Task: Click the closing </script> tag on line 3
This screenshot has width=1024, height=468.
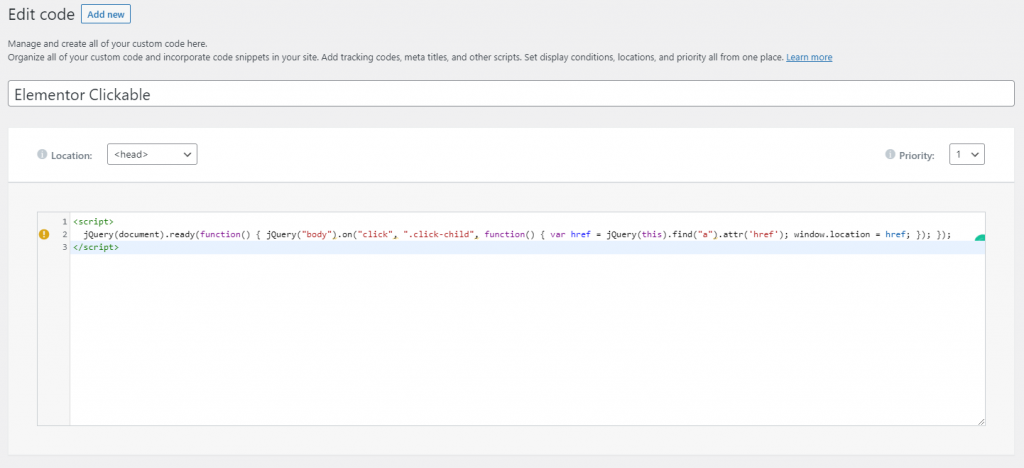Action: pyautogui.click(x=96, y=247)
